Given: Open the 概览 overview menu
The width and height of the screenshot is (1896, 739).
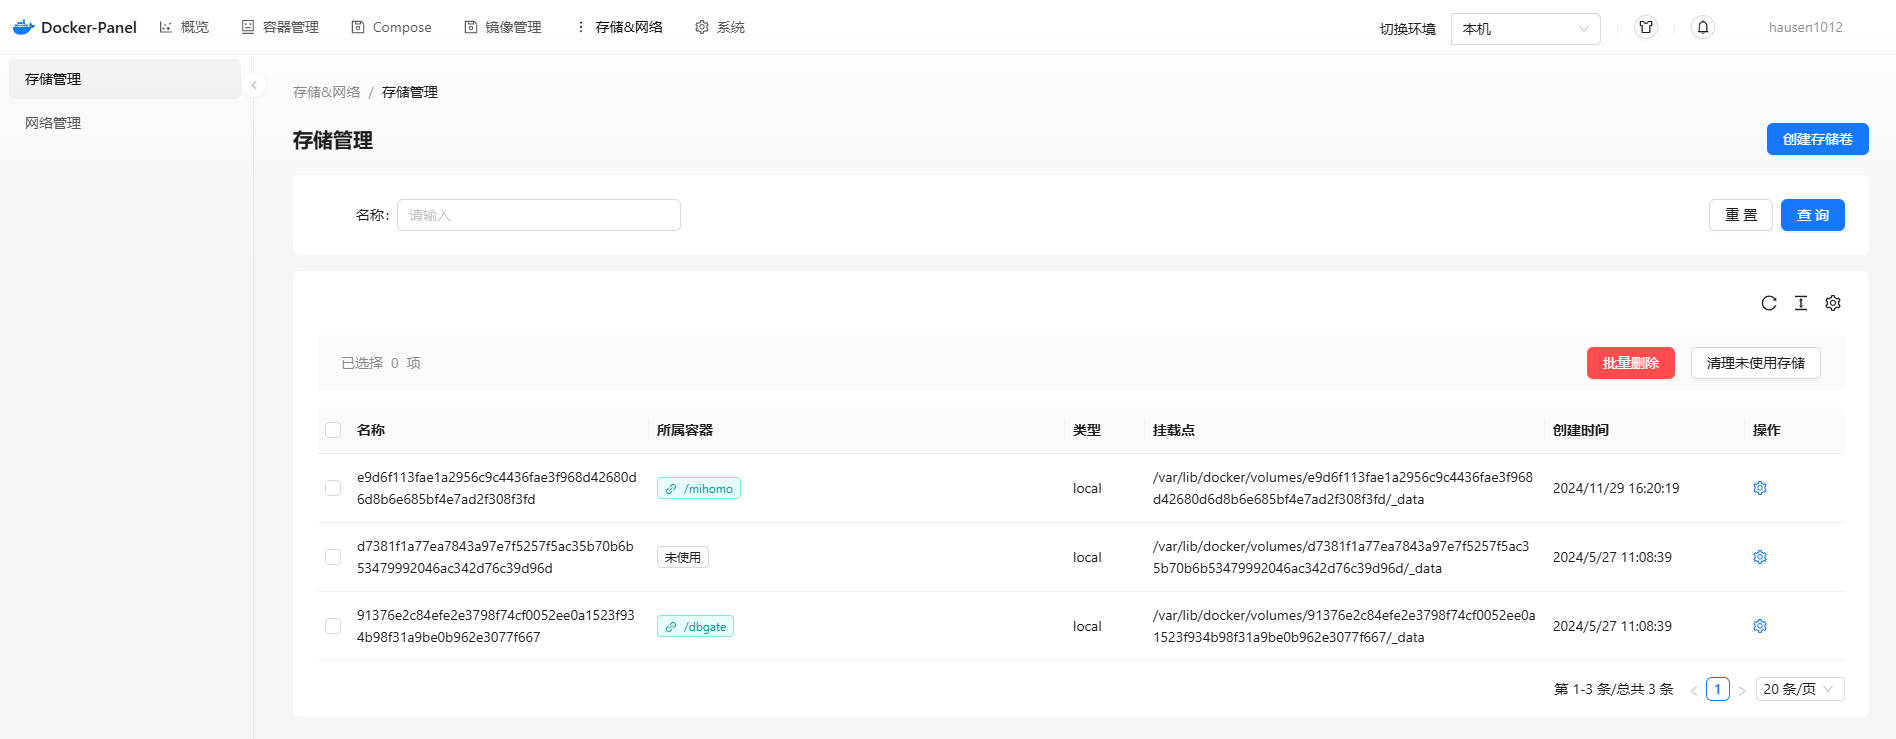Looking at the screenshot, I should tap(184, 27).
